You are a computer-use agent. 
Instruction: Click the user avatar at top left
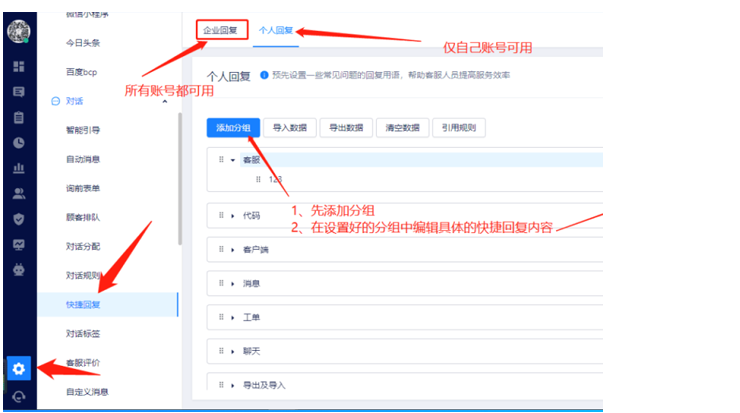(x=18, y=29)
